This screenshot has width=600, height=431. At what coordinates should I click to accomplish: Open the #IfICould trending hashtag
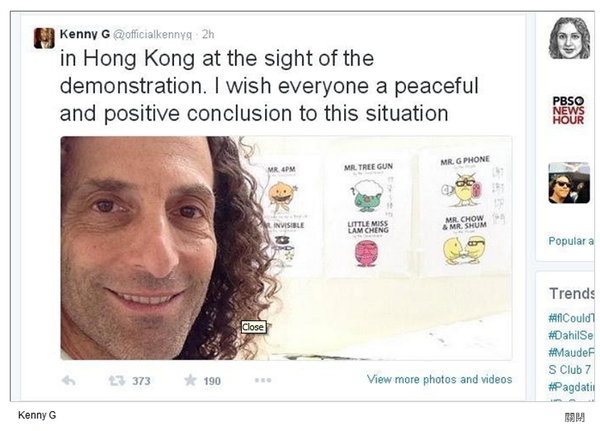coord(571,318)
